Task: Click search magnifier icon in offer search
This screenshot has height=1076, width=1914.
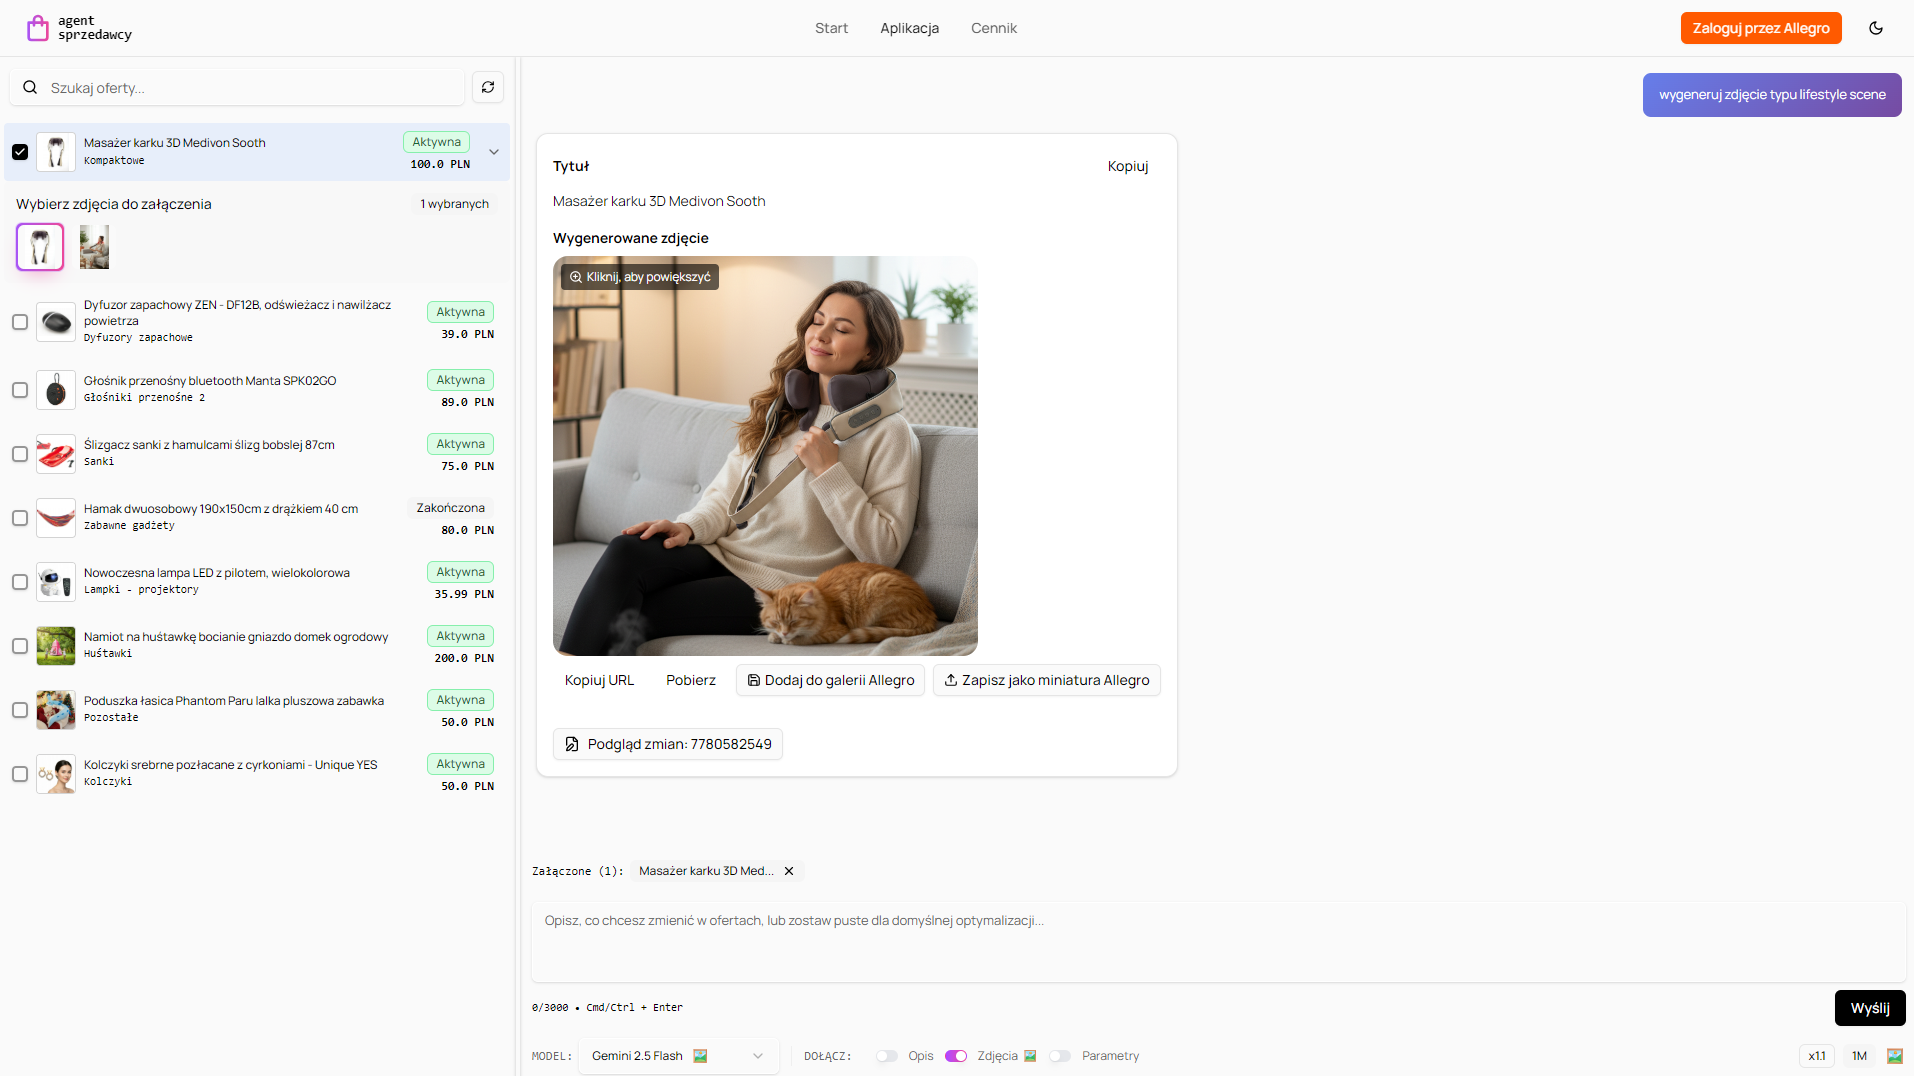Action: pos(30,88)
